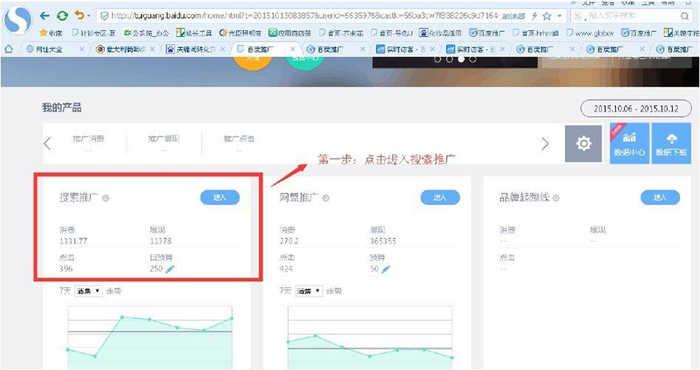Viewport: 700px width, 370px height.
Task: Open the 数据下载 cloud tile
Action: [671, 144]
